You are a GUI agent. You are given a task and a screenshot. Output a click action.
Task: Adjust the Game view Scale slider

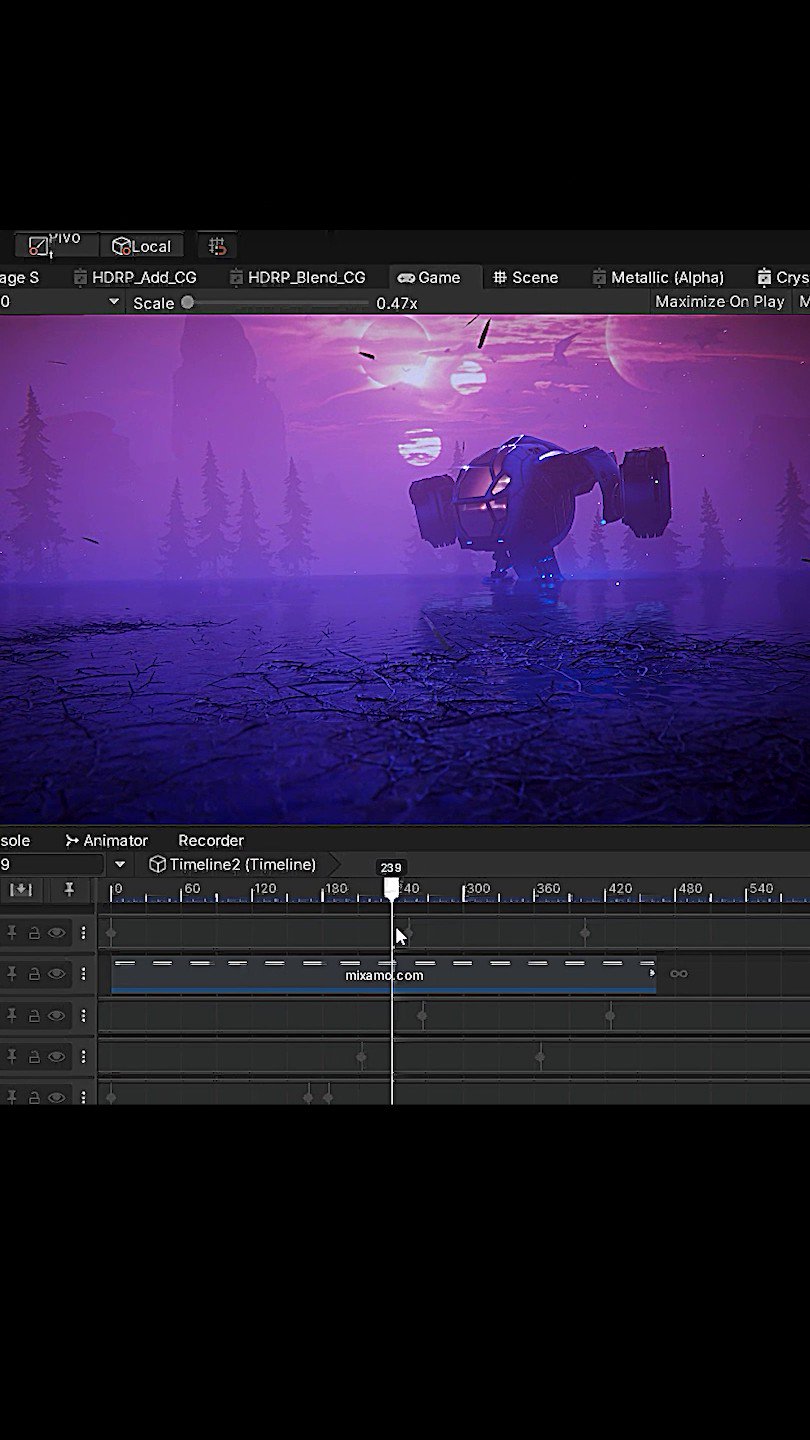pyautogui.click(x=188, y=303)
